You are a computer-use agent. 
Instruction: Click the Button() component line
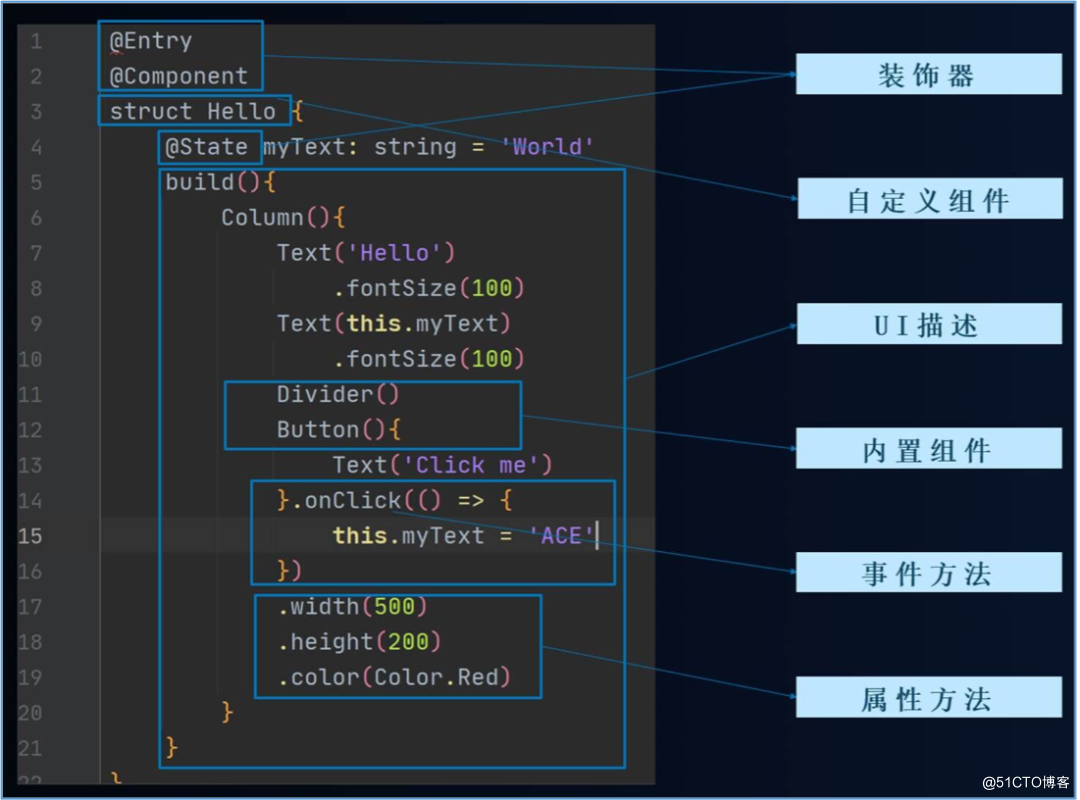[x=338, y=430]
